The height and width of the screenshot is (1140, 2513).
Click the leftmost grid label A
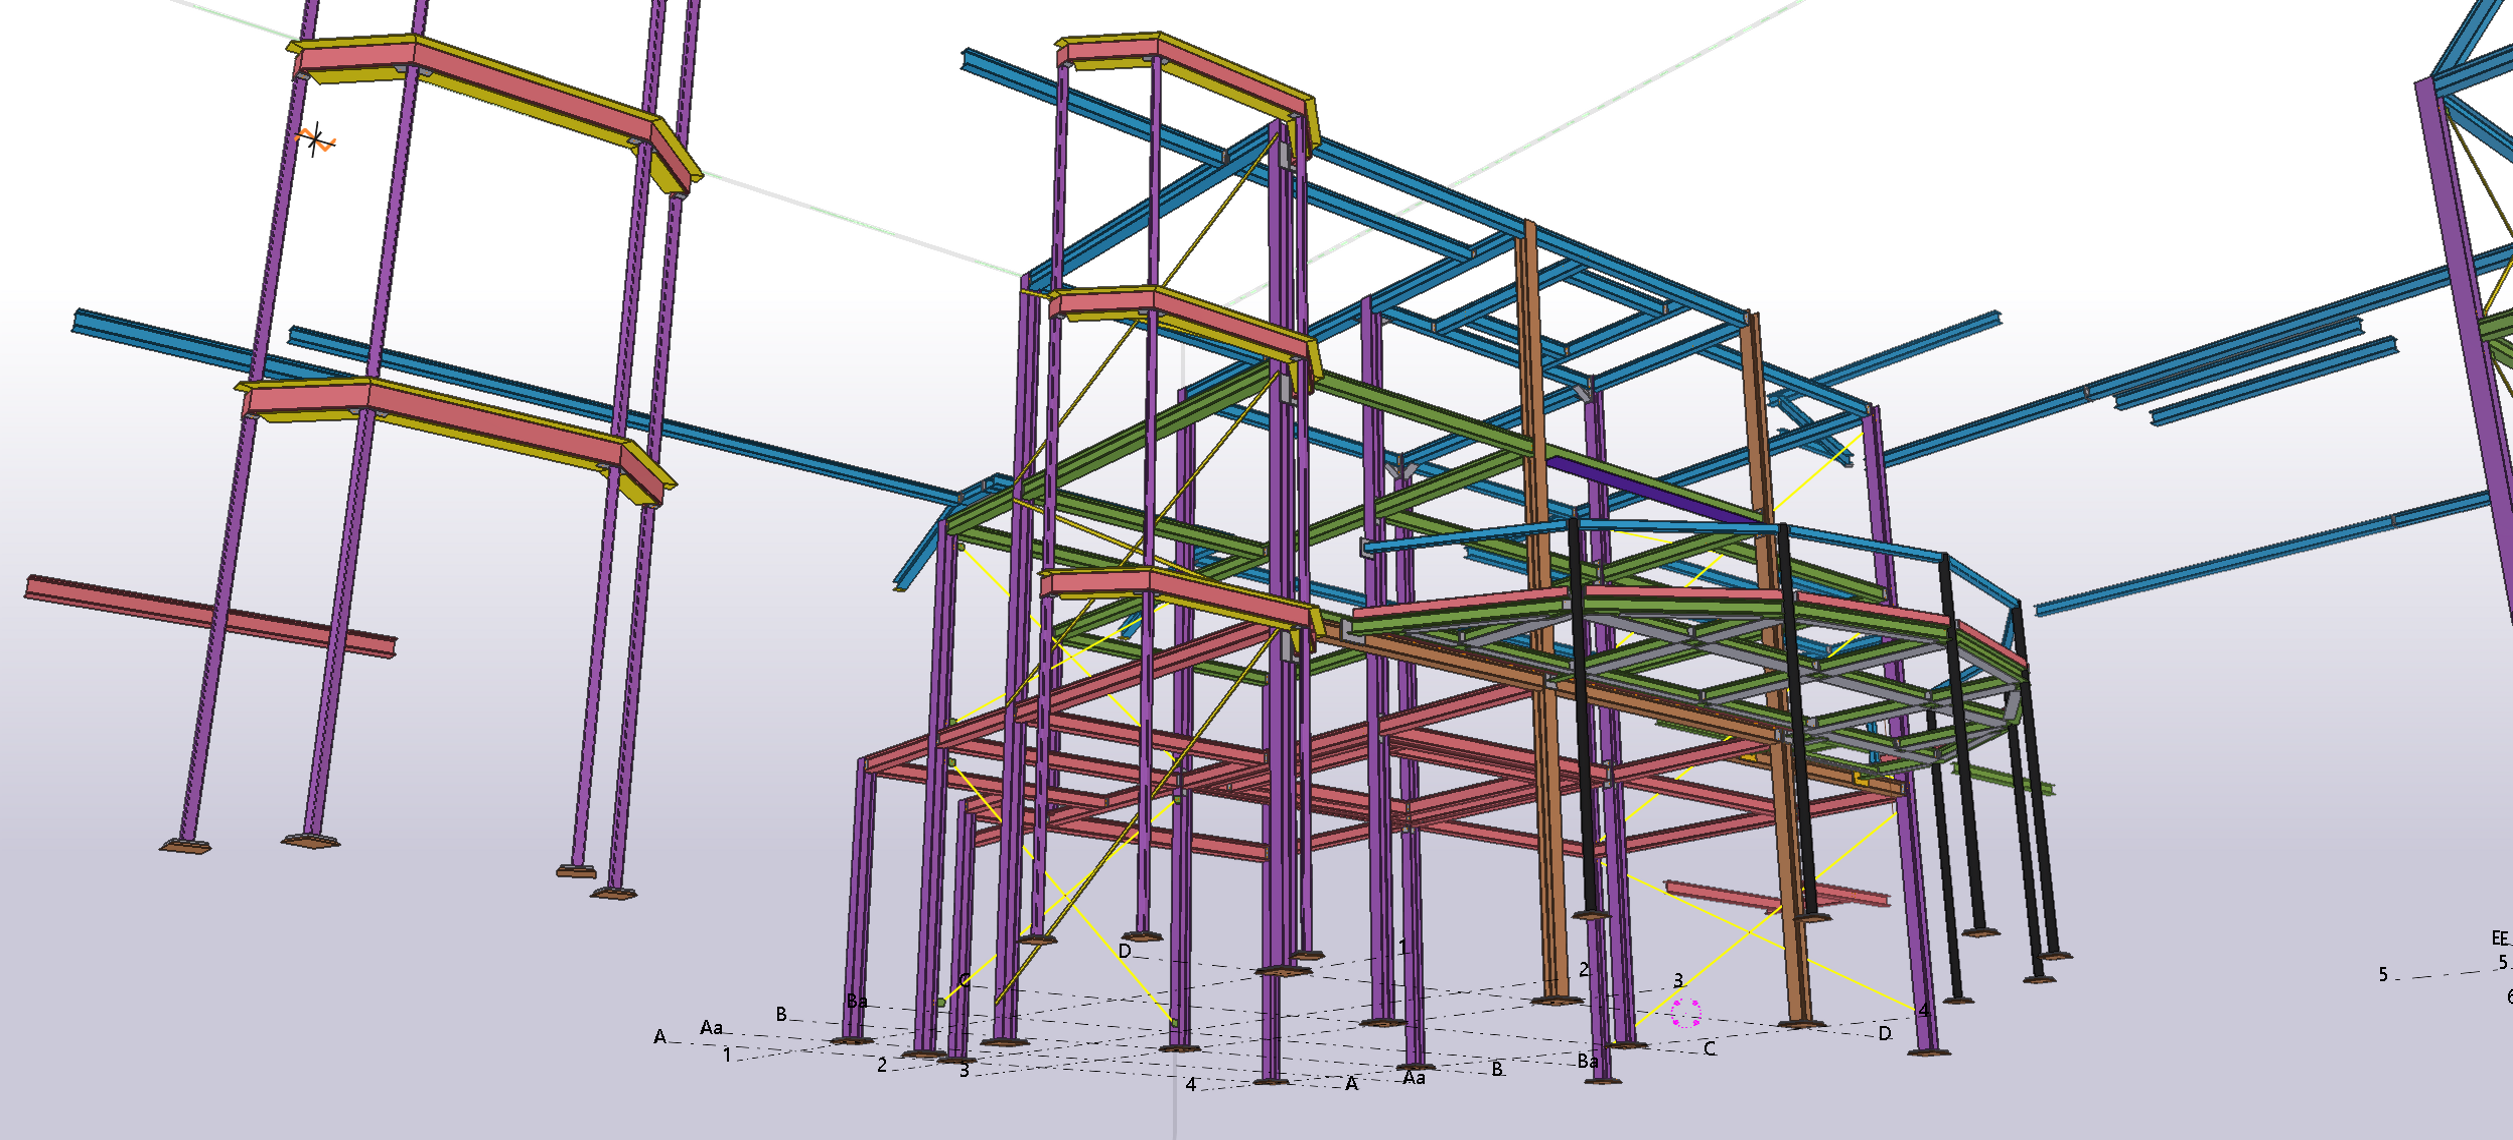click(x=659, y=1037)
